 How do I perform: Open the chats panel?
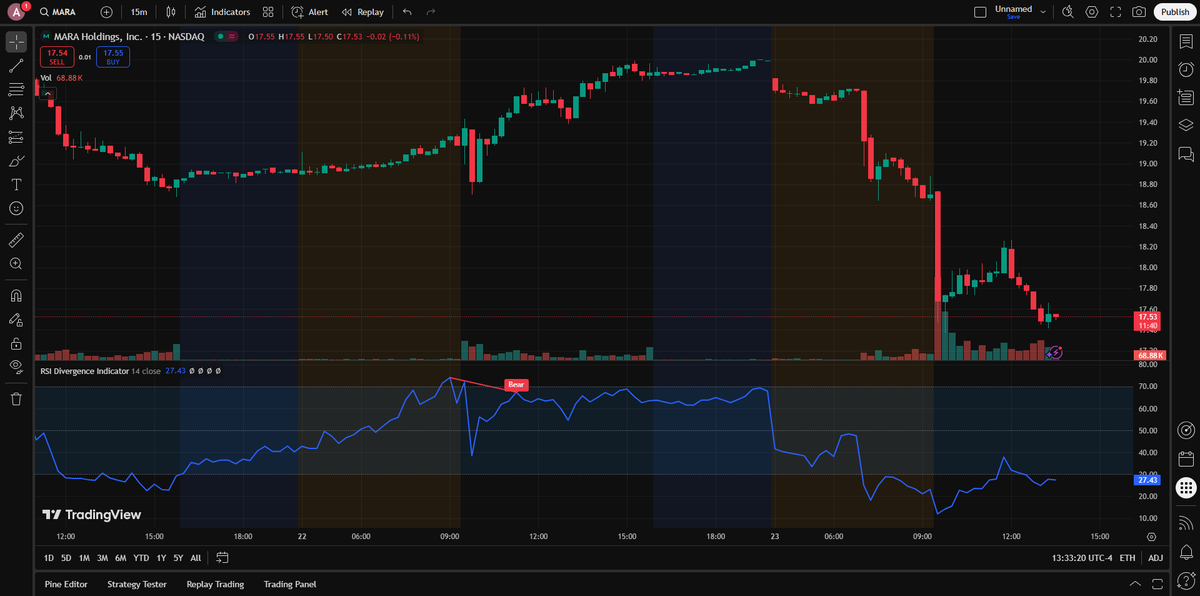click(1186, 154)
